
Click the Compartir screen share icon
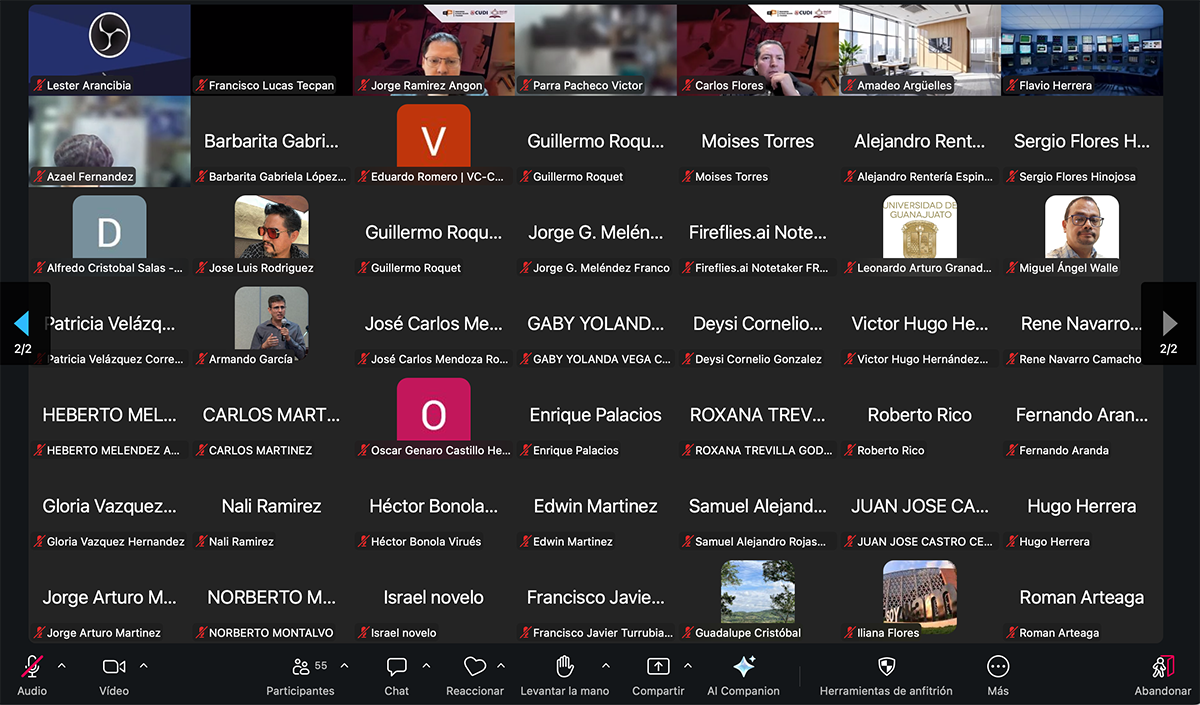click(x=658, y=667)
